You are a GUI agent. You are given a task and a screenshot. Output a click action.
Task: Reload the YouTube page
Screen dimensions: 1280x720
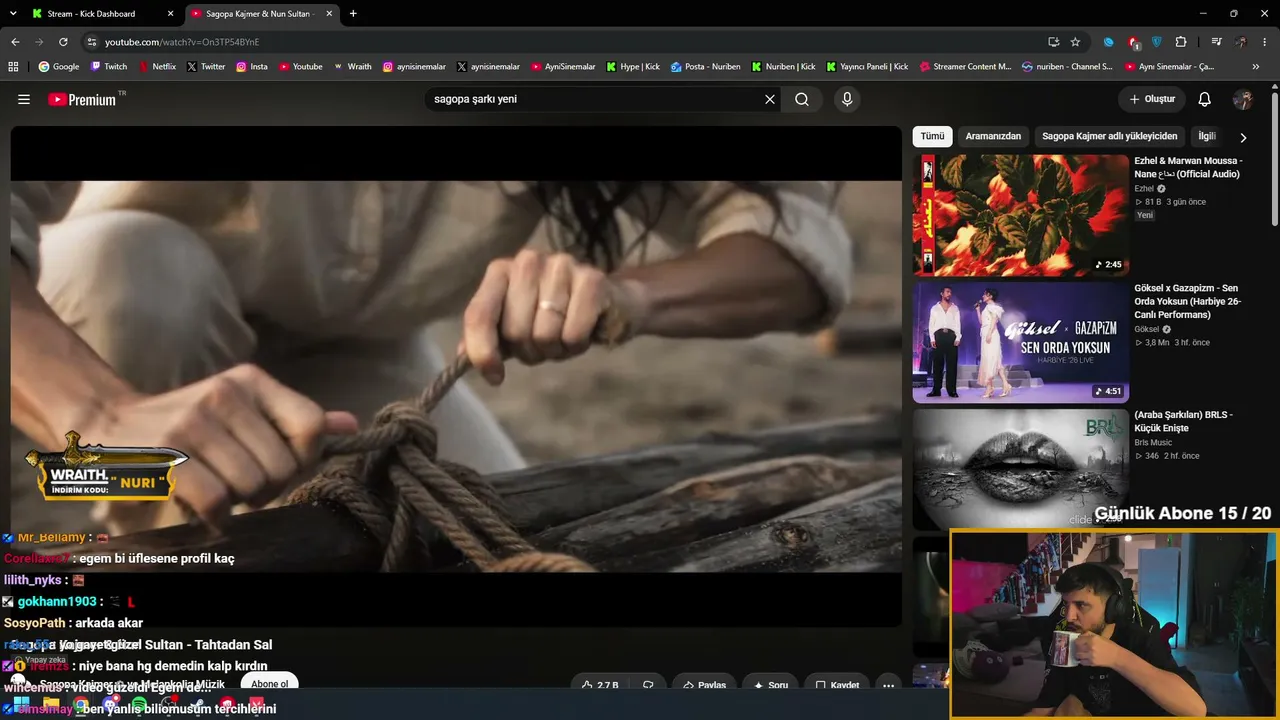[63, 42]
